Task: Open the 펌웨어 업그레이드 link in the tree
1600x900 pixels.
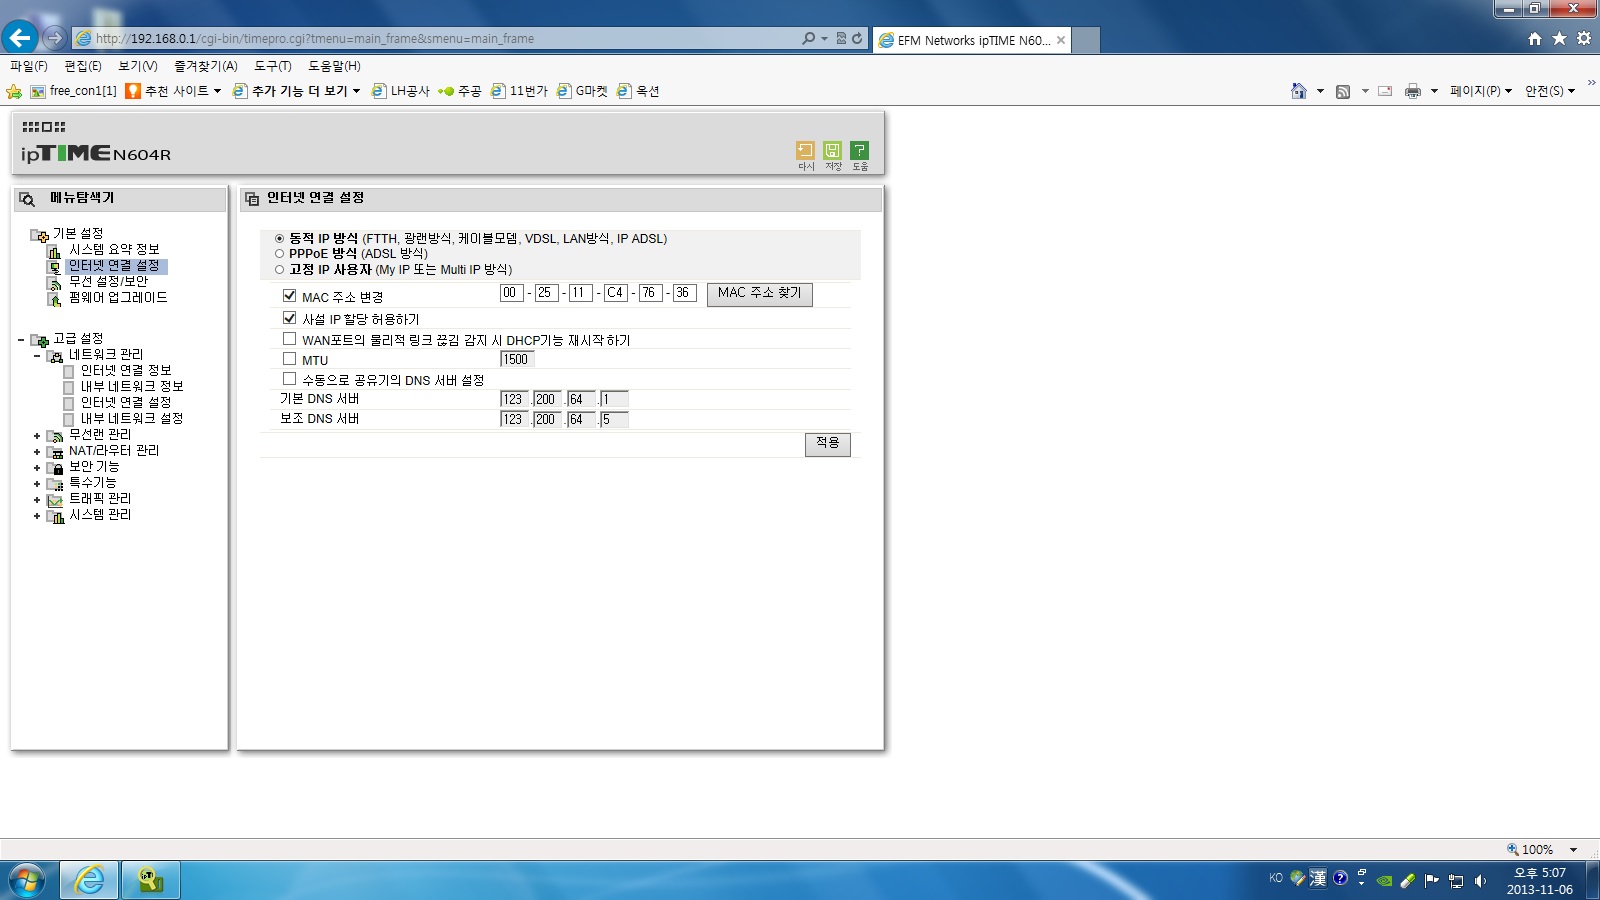Action: [118, 298]
